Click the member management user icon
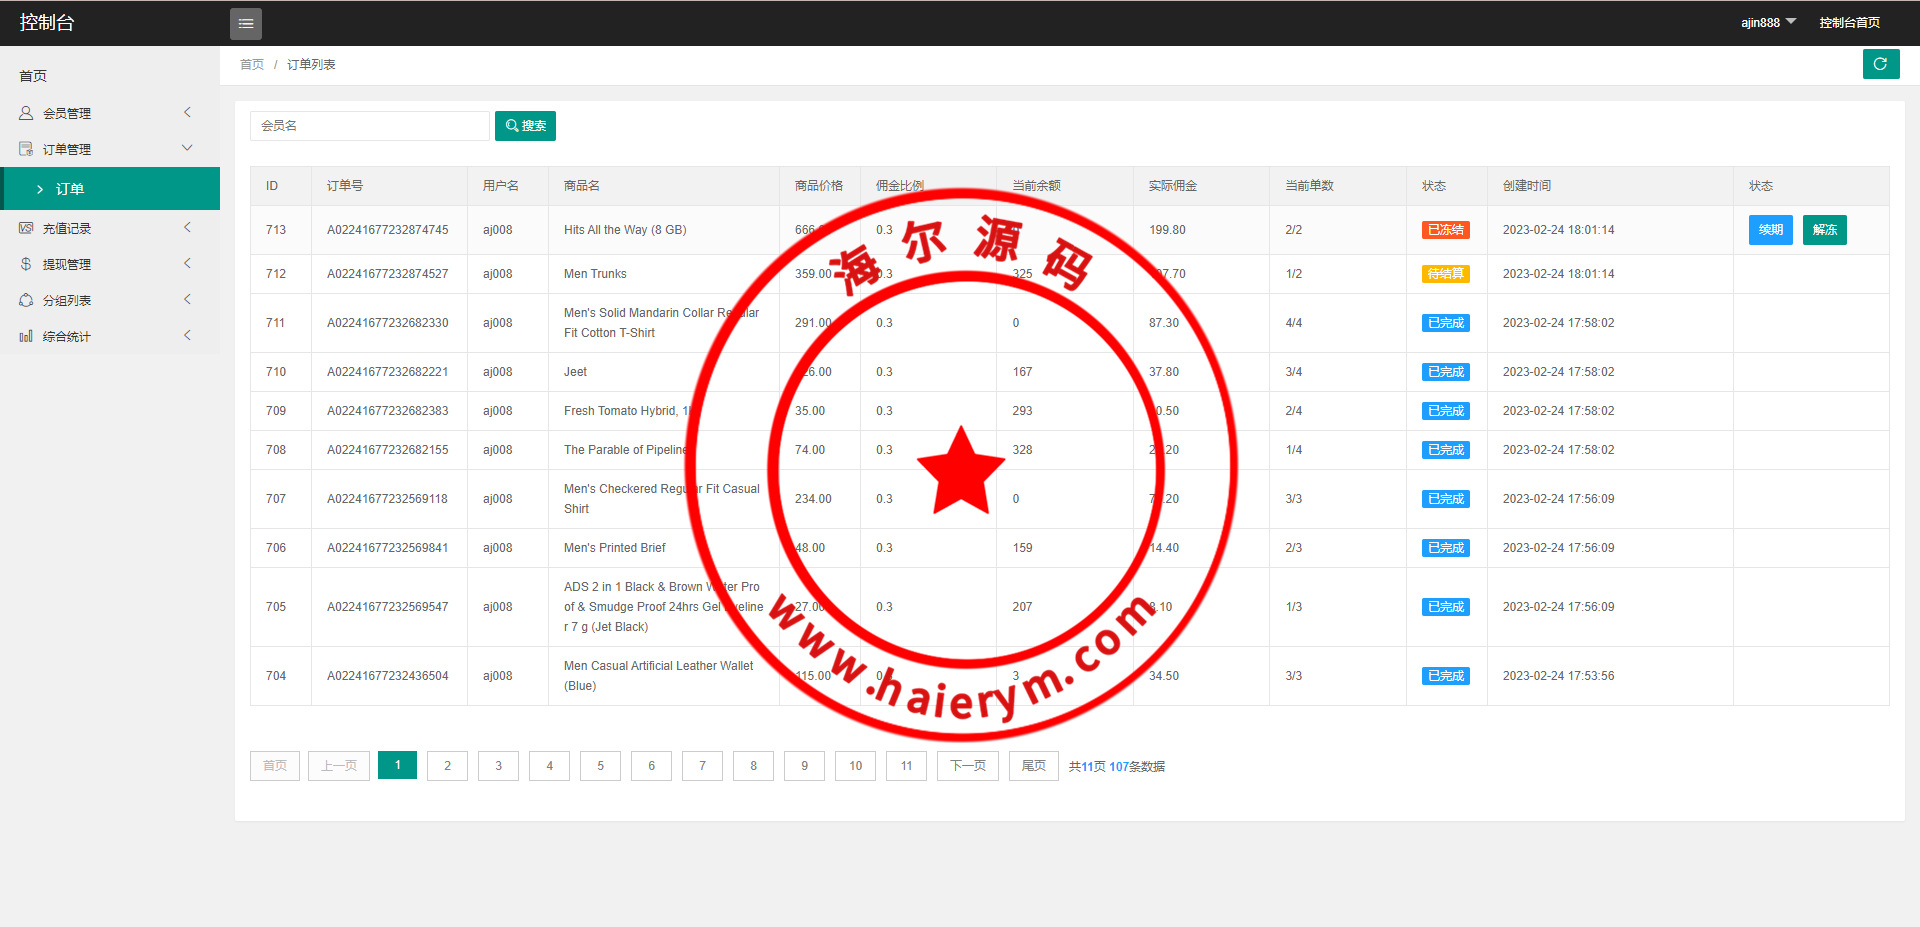Viewport: 1920px width, 927px height. coord(26,113)
